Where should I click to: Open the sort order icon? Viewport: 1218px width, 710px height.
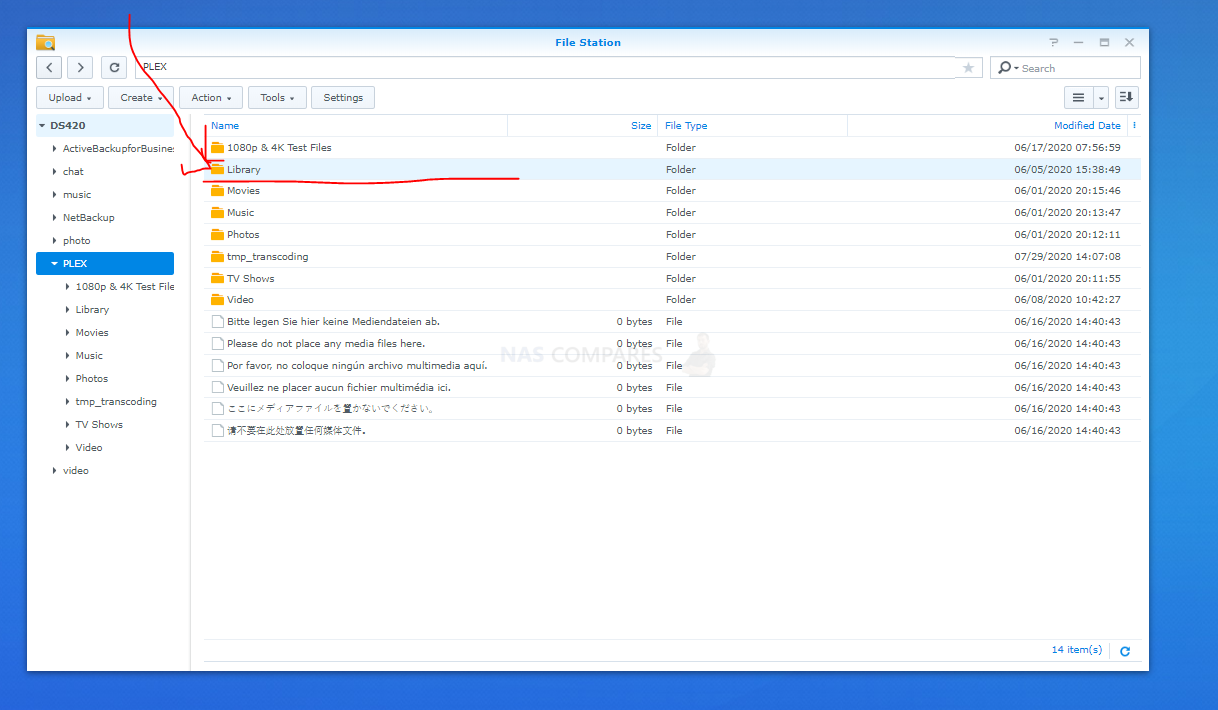(x=1126, y=97)
